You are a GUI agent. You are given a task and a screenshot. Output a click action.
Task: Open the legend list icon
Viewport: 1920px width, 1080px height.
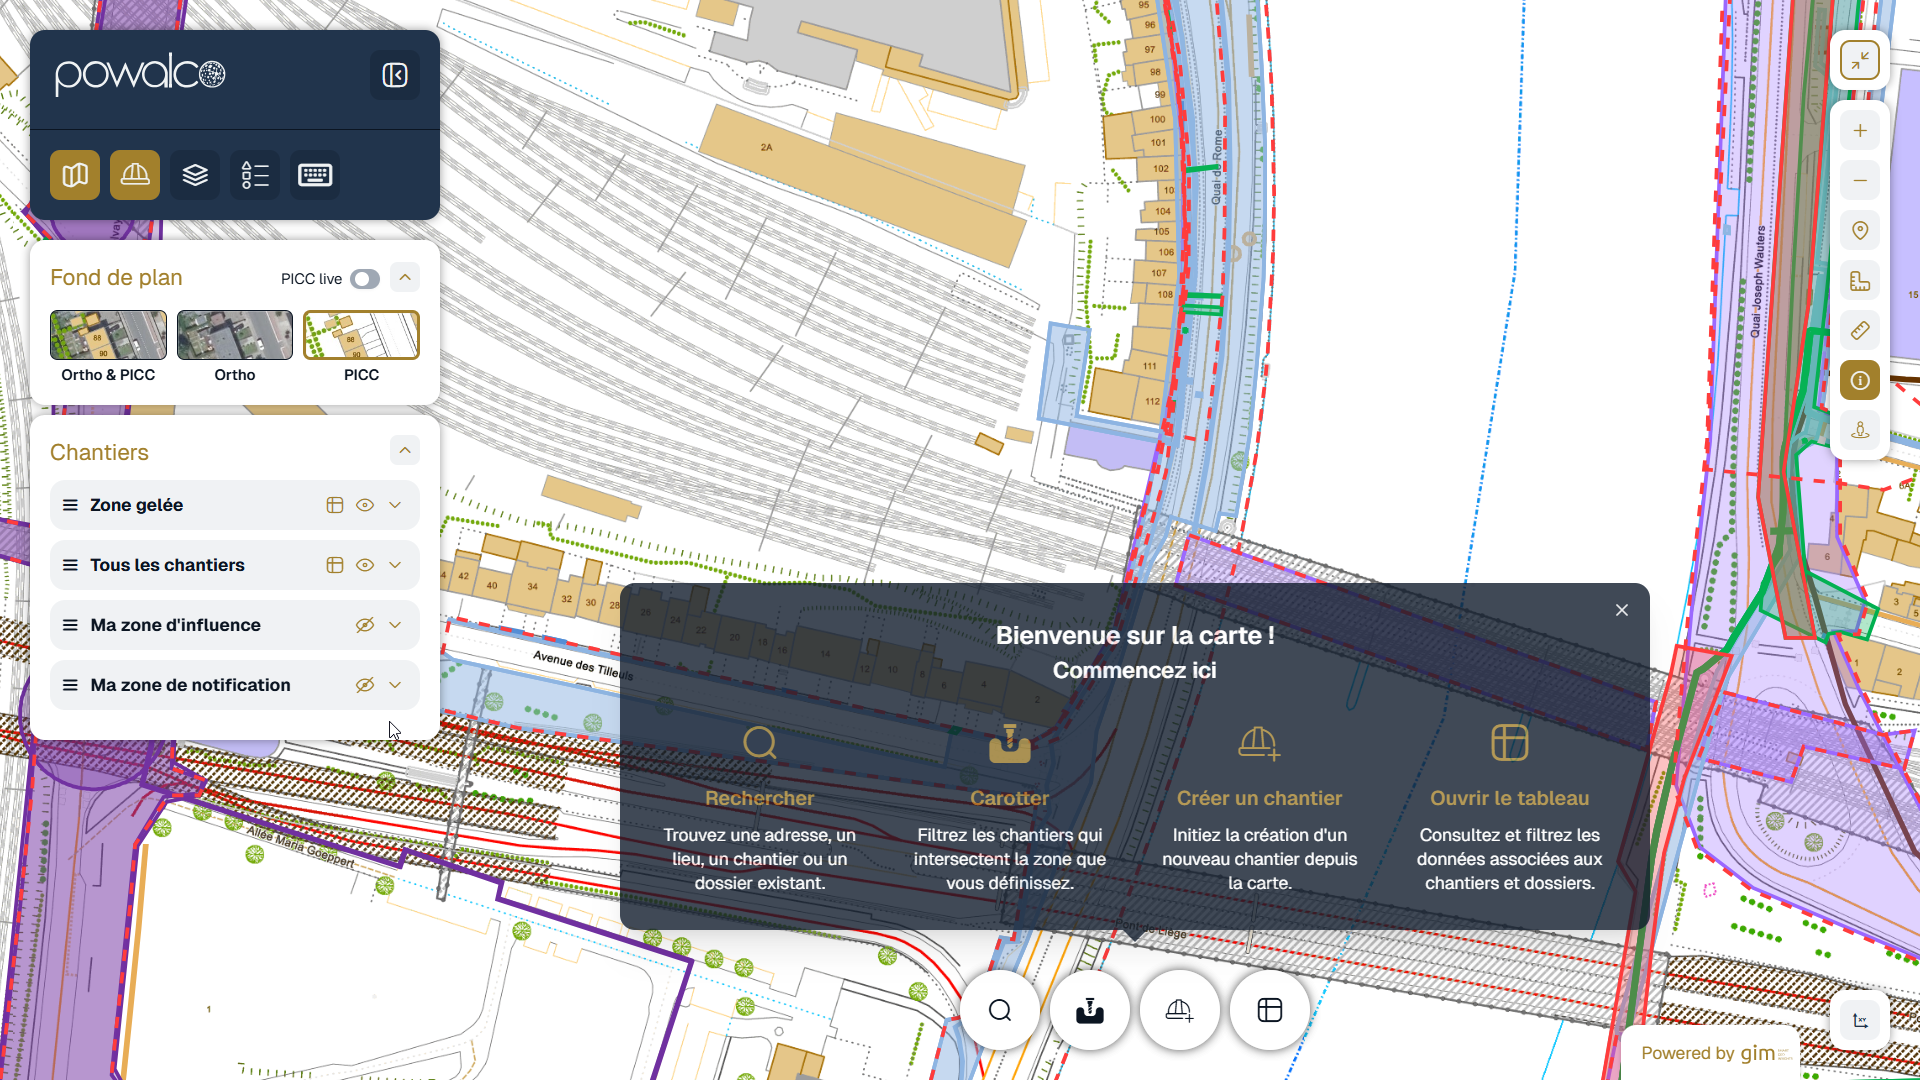click(255, 175)
